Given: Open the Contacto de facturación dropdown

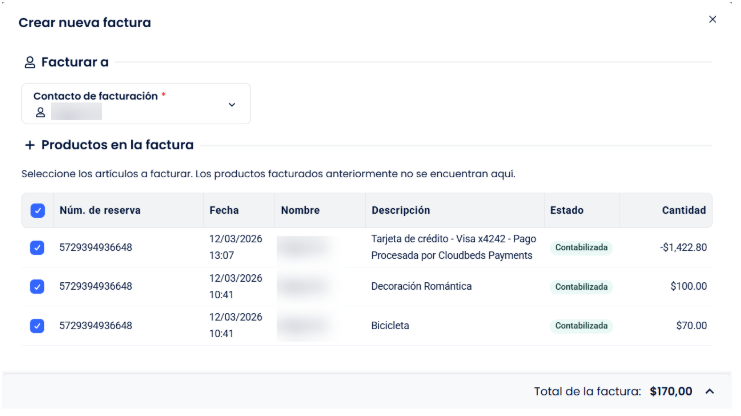Looking at the screenshot, I should pyautogui.click(x=232, y=104).
